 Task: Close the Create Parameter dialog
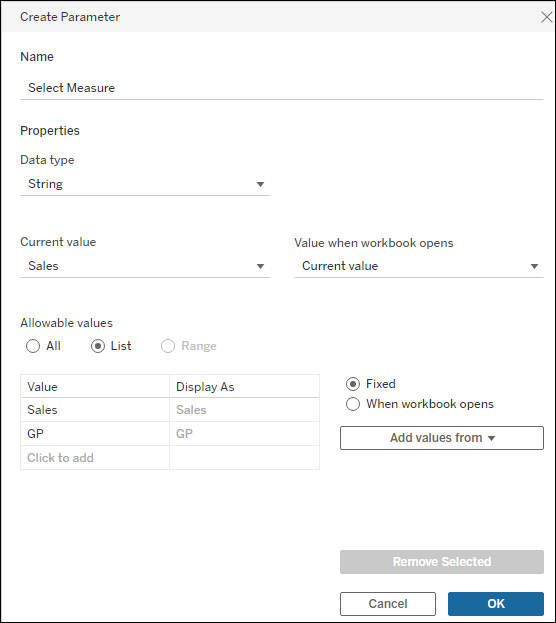547,17
